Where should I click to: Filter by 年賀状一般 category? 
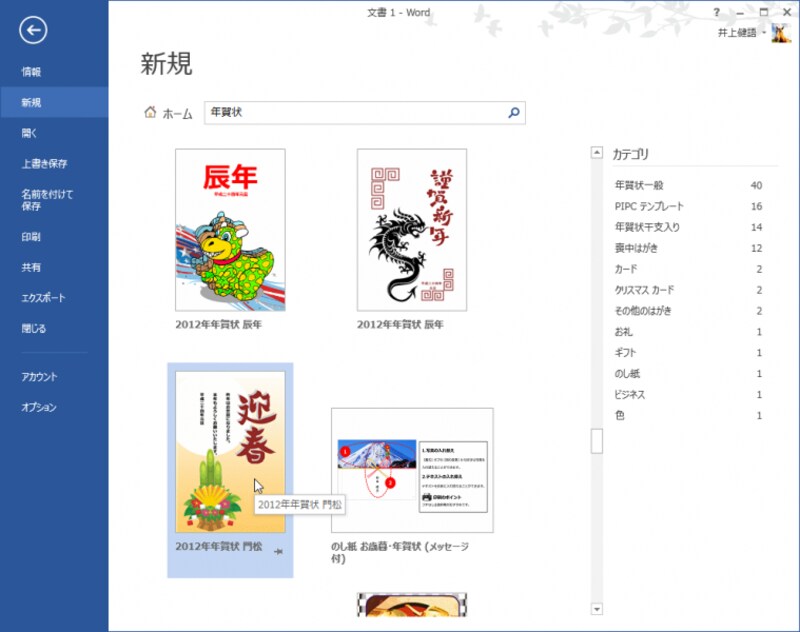point(639,185)
